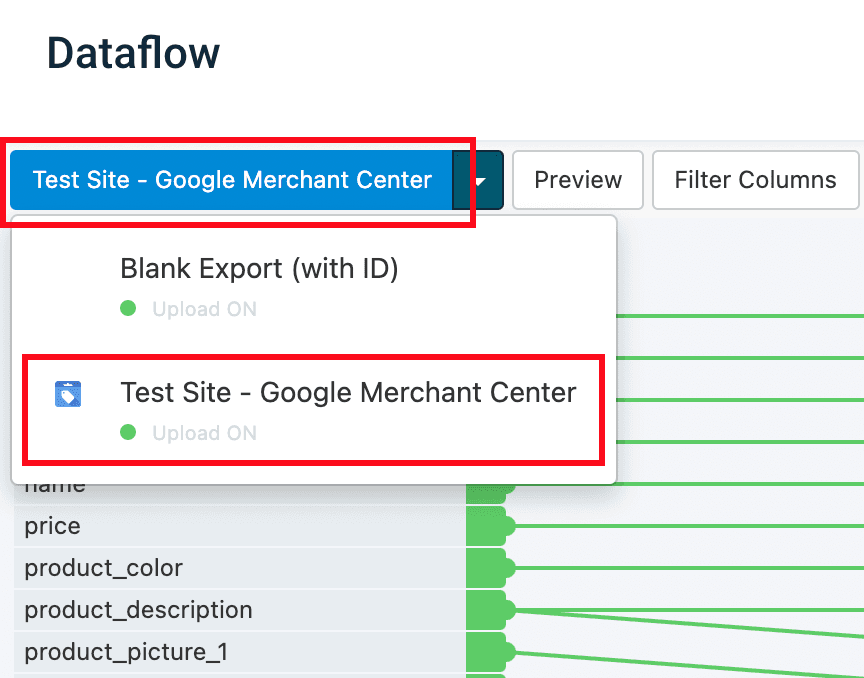
Task: Toggle Upload ON under the Test Site list entry
Action: pos(204,434)
